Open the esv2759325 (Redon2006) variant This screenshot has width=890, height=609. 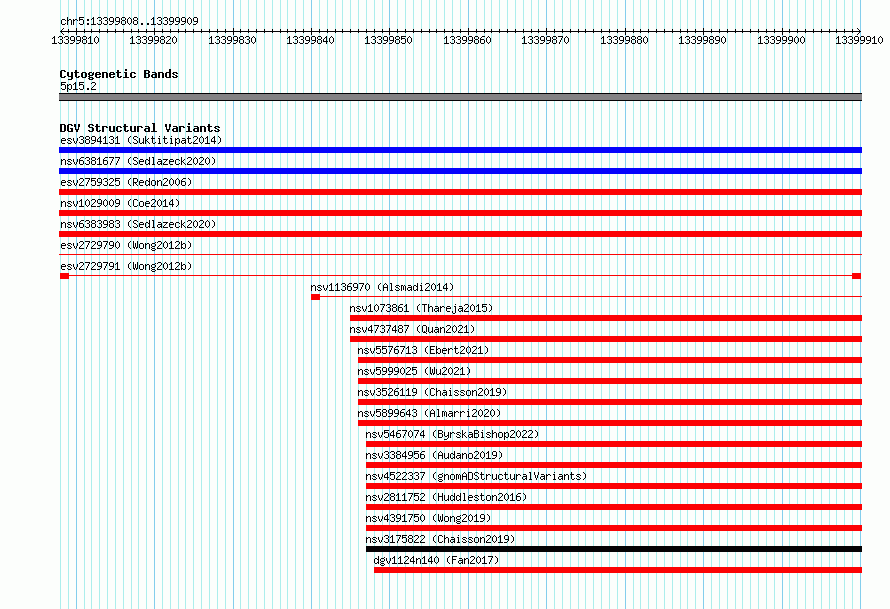click(x=126, y=182)
